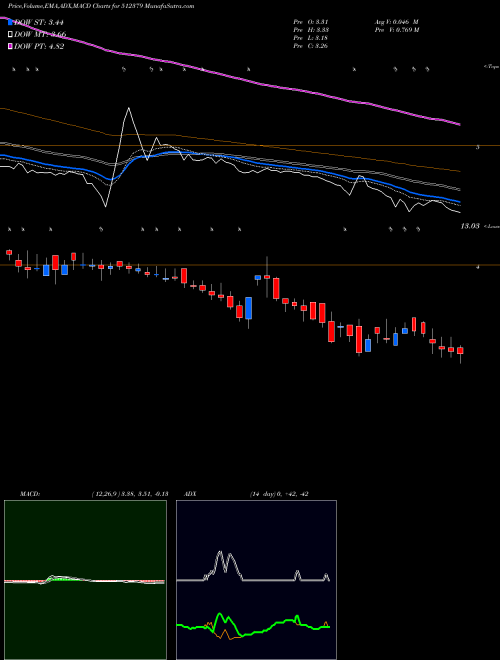Click the last red candlestick on the right
This screenshot has height=660, width=500.
[460, 351]
